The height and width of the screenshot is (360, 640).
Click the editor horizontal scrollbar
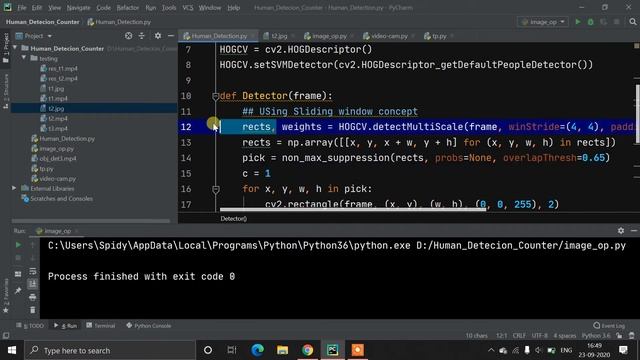[x=353, y=209]
